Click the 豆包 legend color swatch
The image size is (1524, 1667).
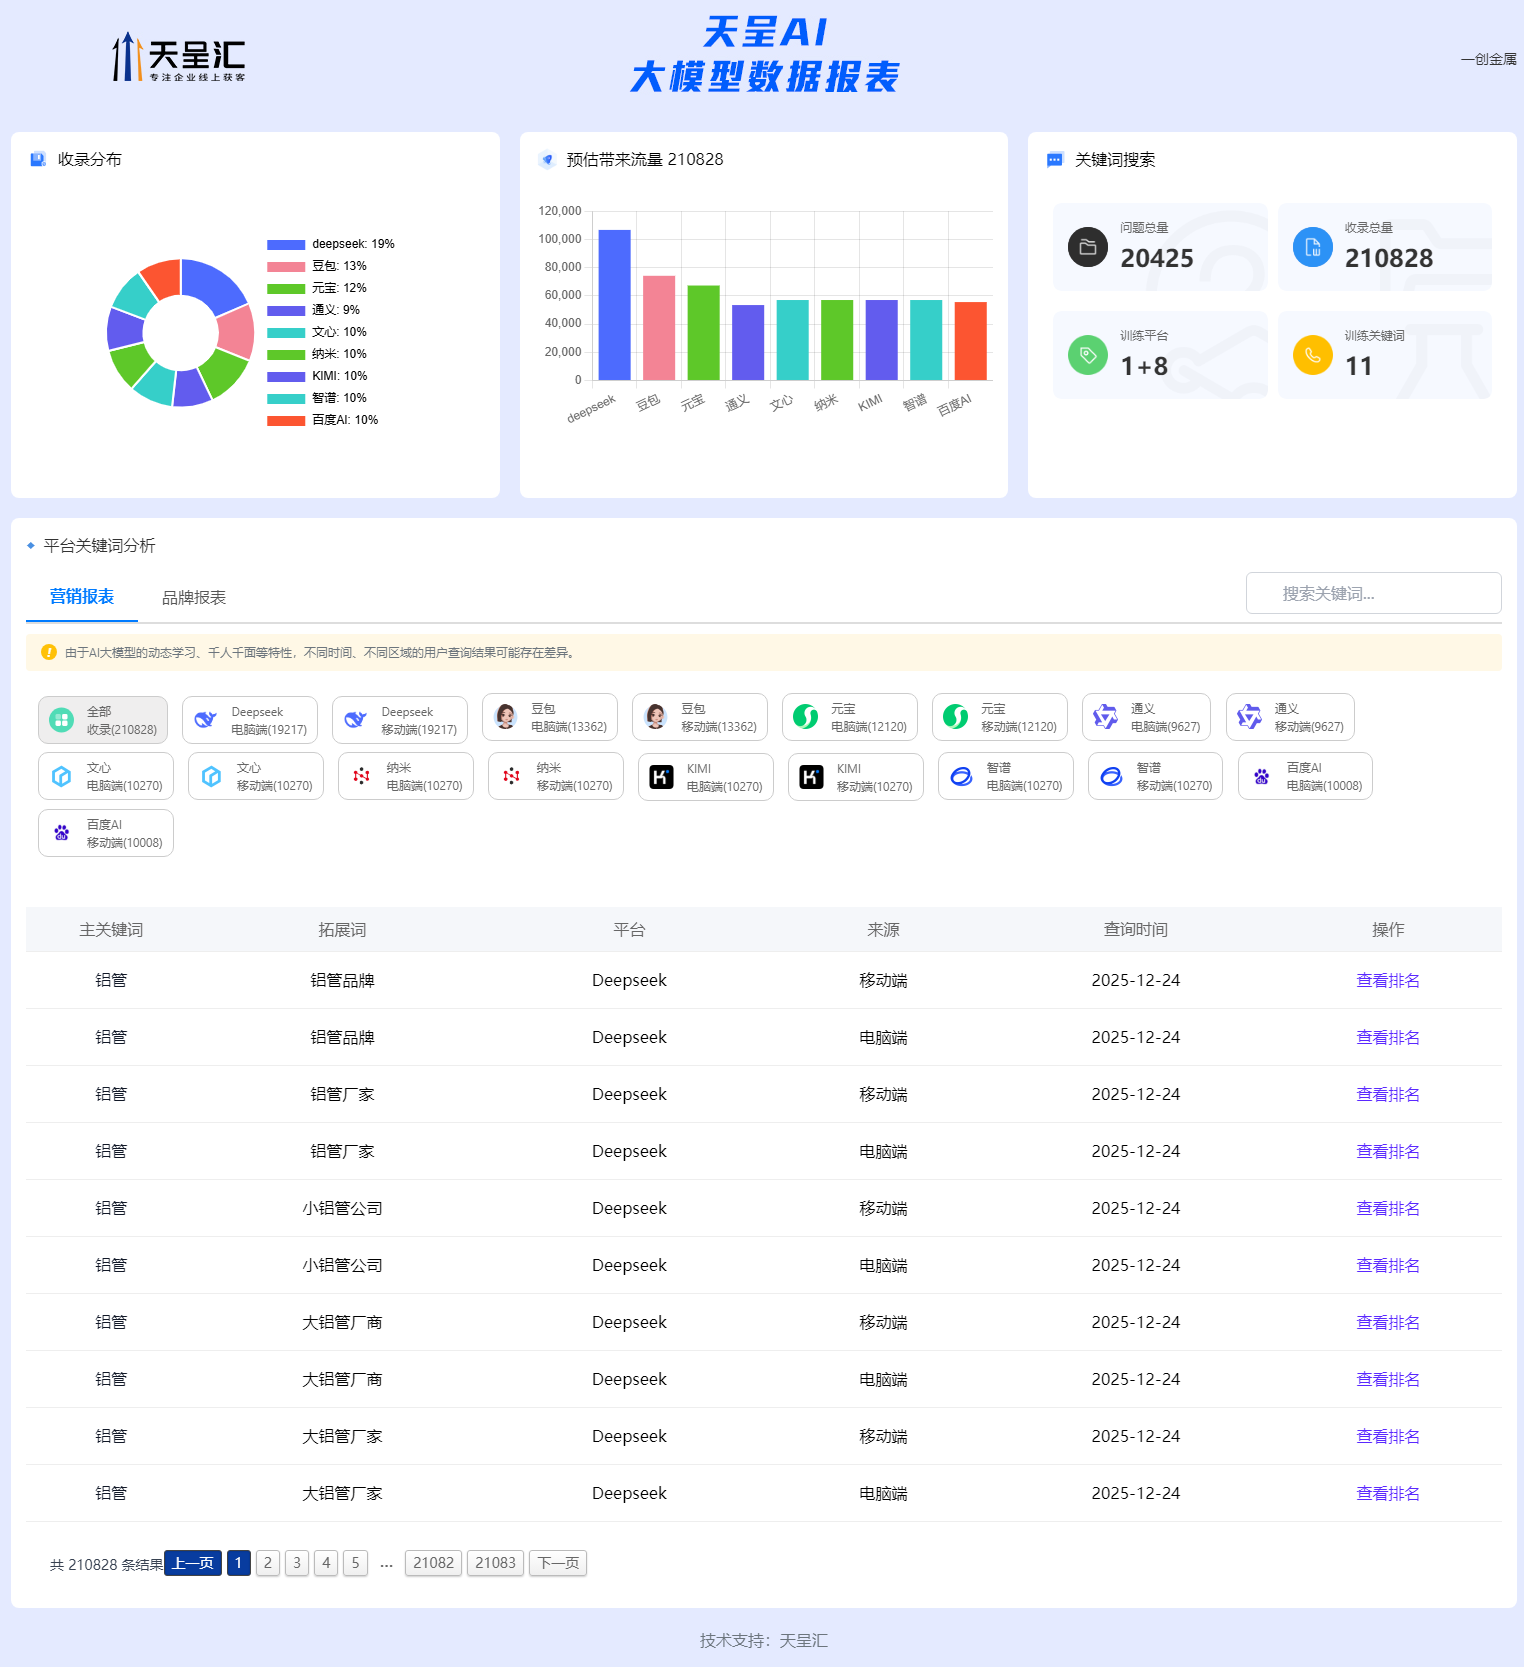pos(286,266)
